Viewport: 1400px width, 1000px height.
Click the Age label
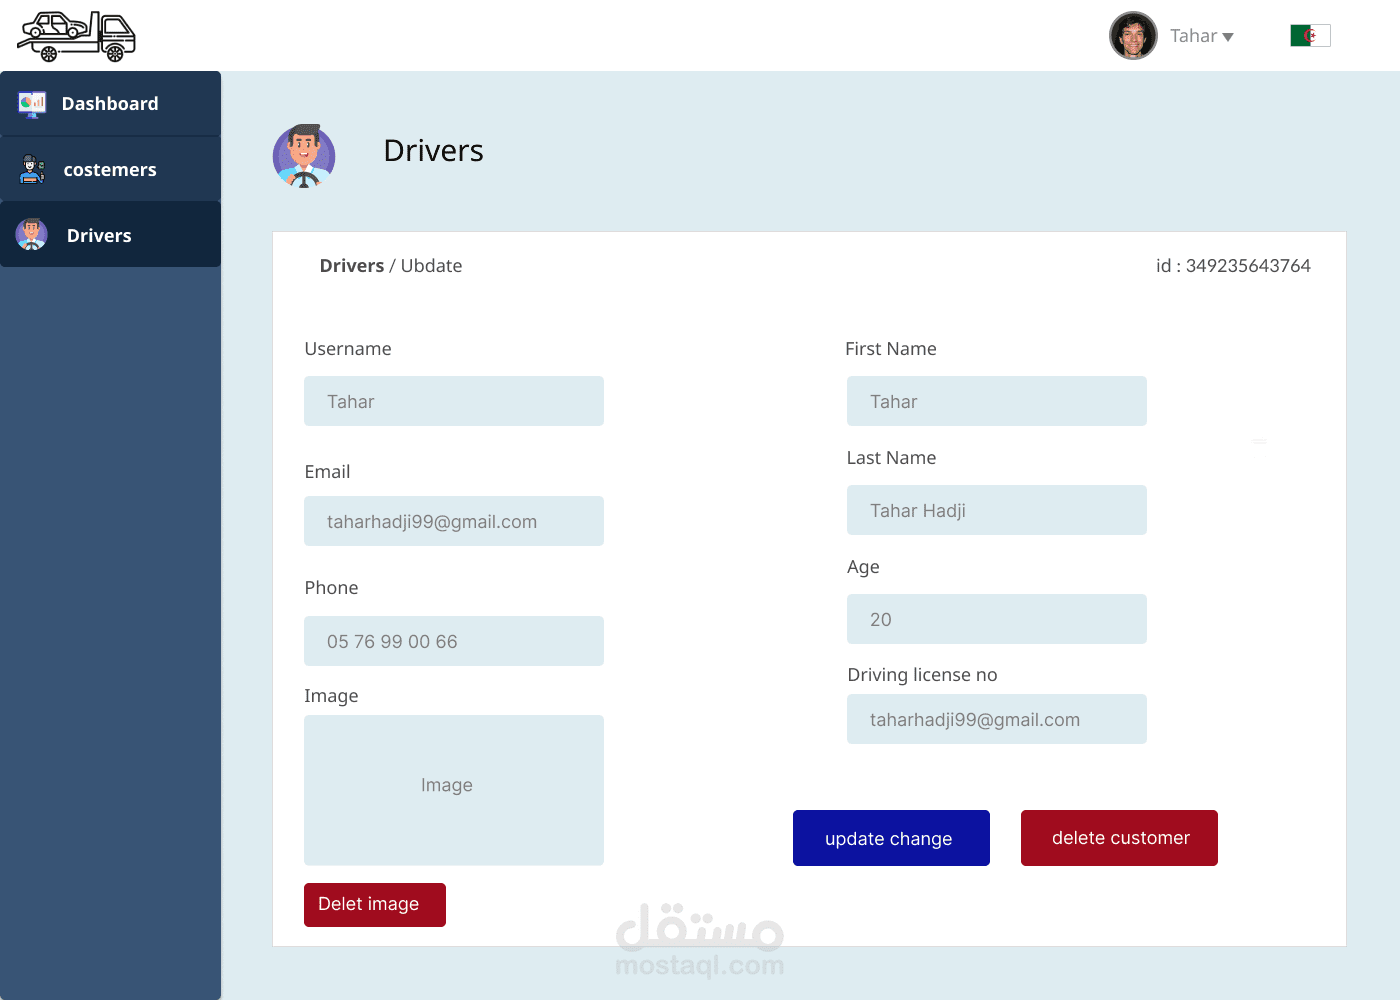[x=863, y=567]
